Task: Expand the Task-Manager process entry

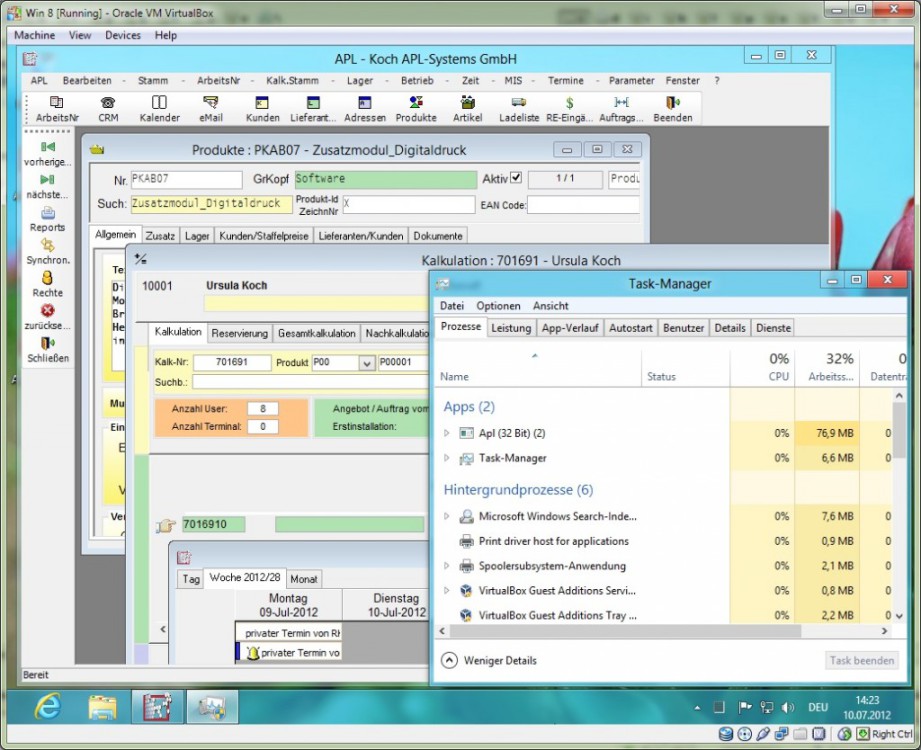Action: (x=446, y=458)
